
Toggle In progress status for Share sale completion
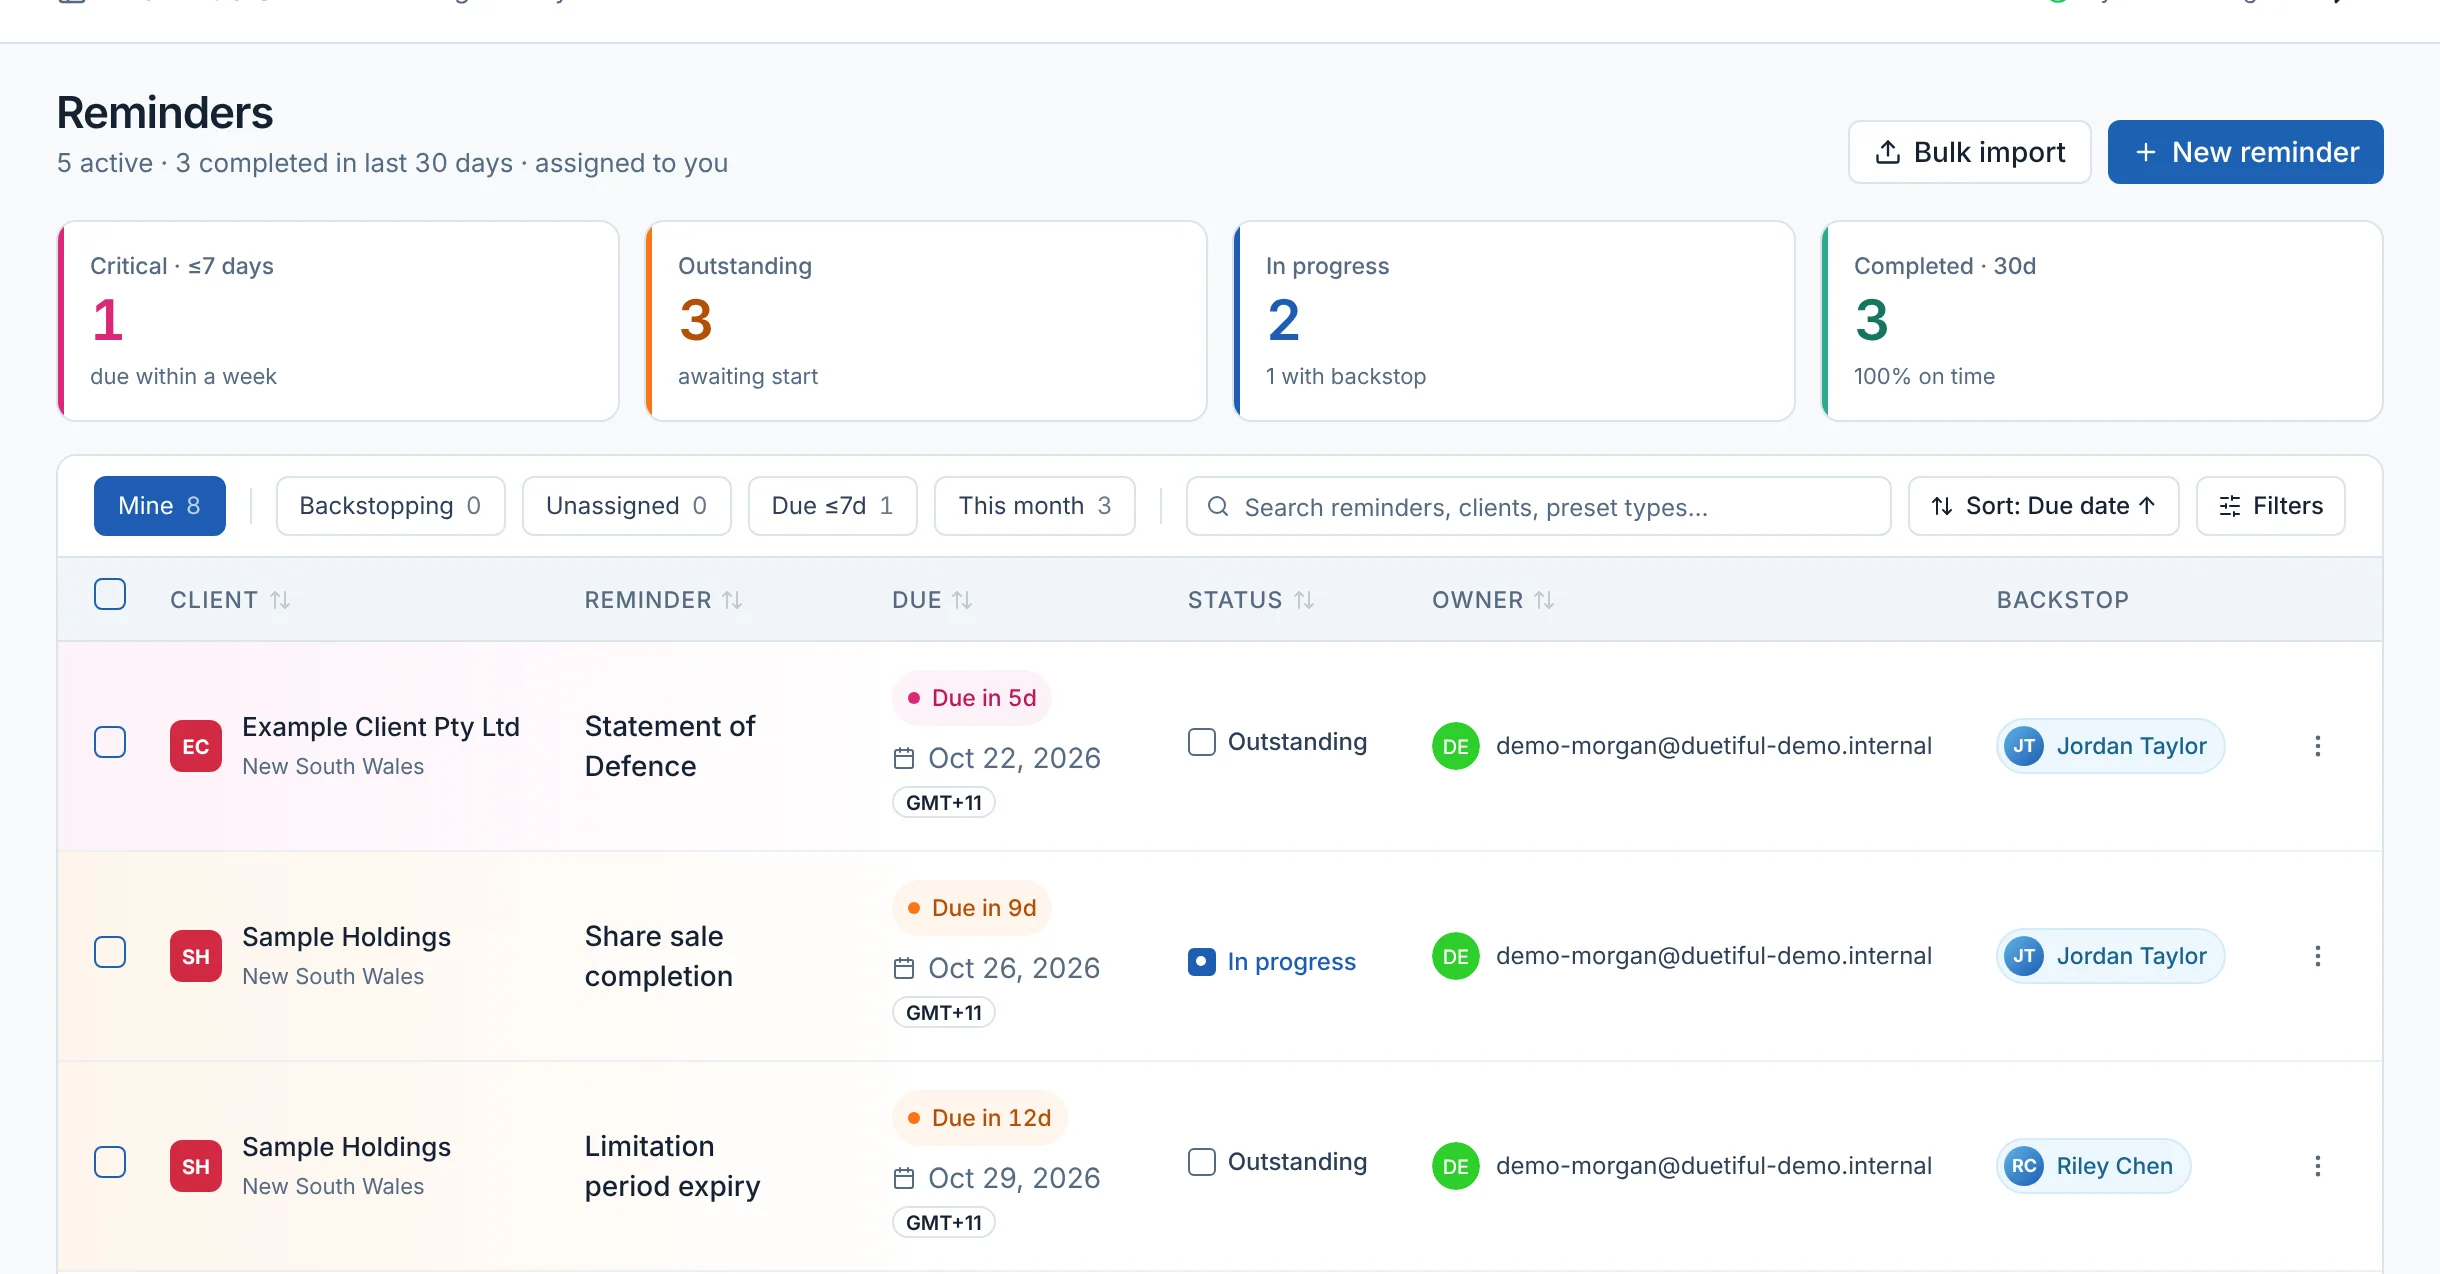1202,962
